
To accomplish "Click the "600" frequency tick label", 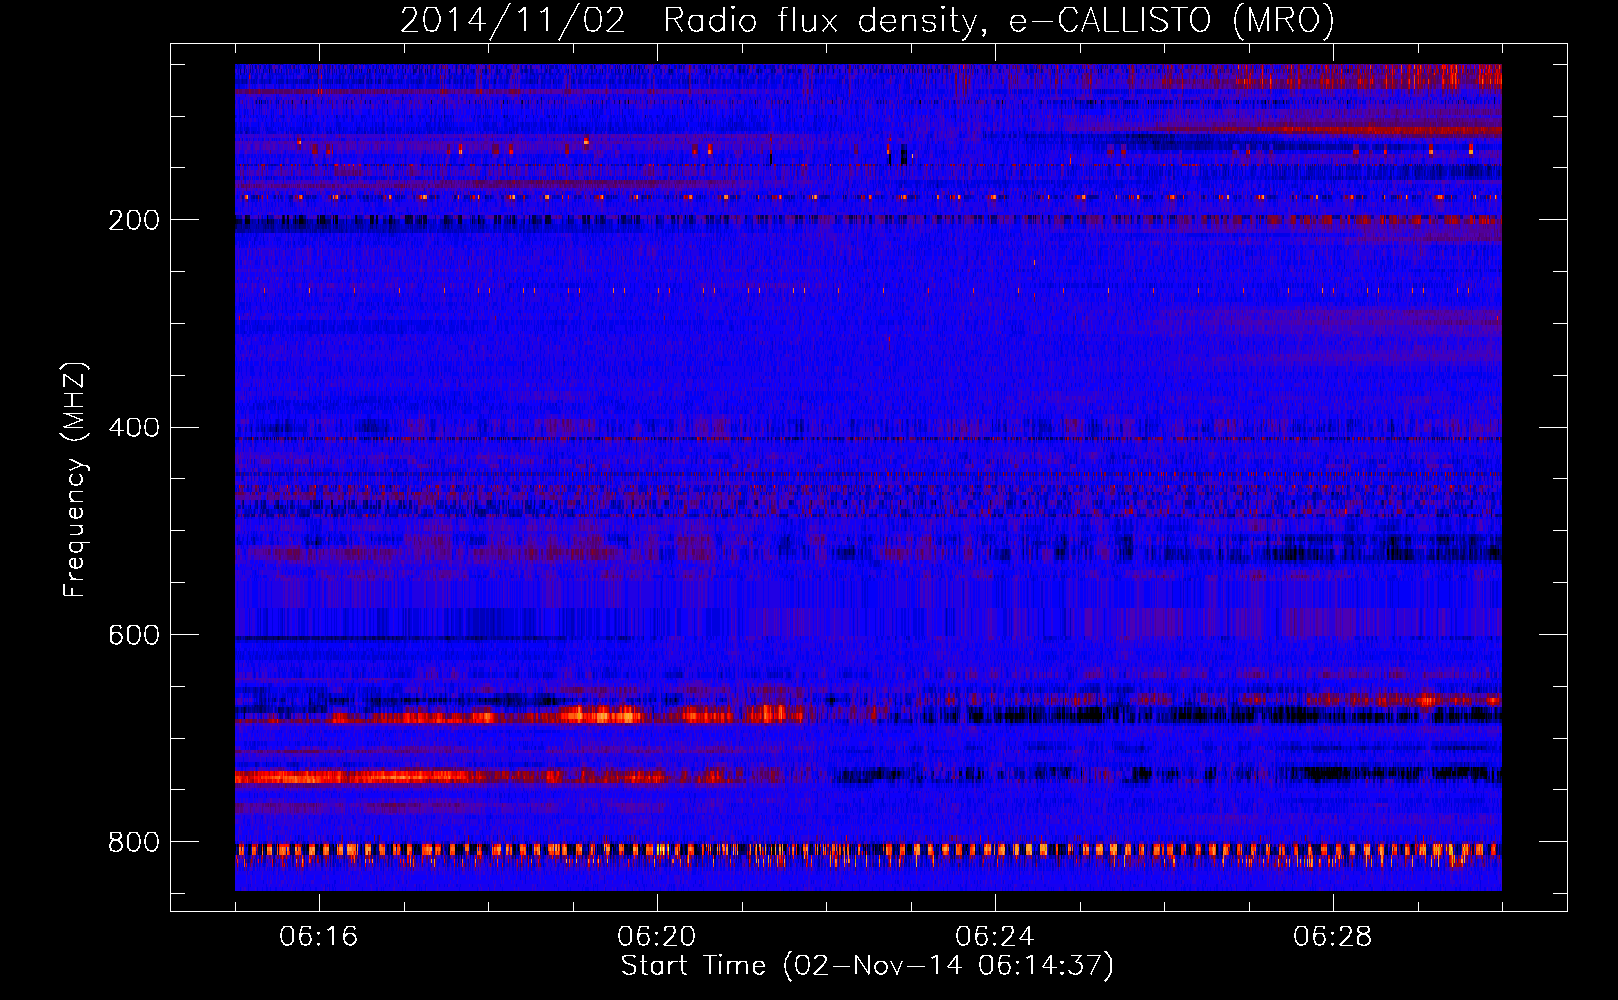I will click(134, 635).
